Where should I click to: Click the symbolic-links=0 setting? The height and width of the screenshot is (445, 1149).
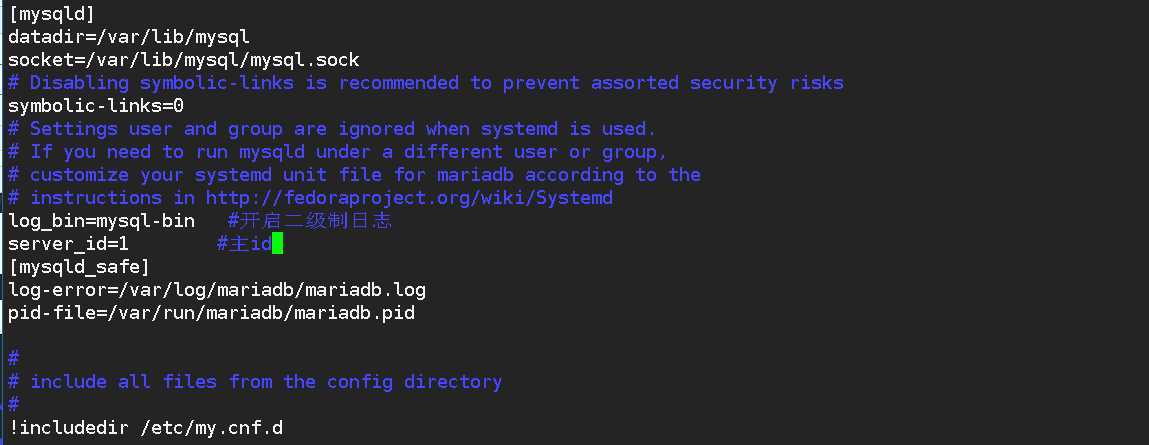tap(96, 106)
